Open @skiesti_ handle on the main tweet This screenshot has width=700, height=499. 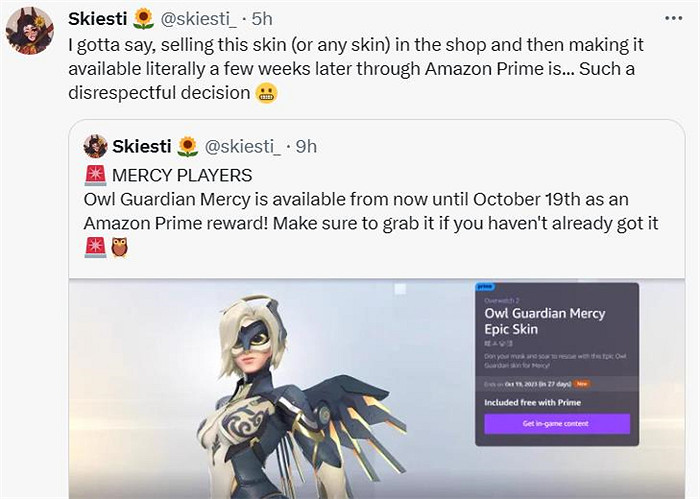tap(198, 19)
